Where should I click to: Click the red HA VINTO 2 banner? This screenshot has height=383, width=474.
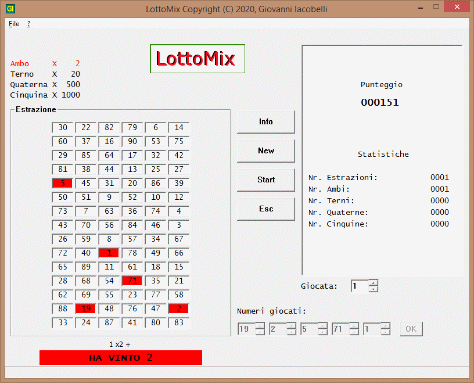pos(121,358)
